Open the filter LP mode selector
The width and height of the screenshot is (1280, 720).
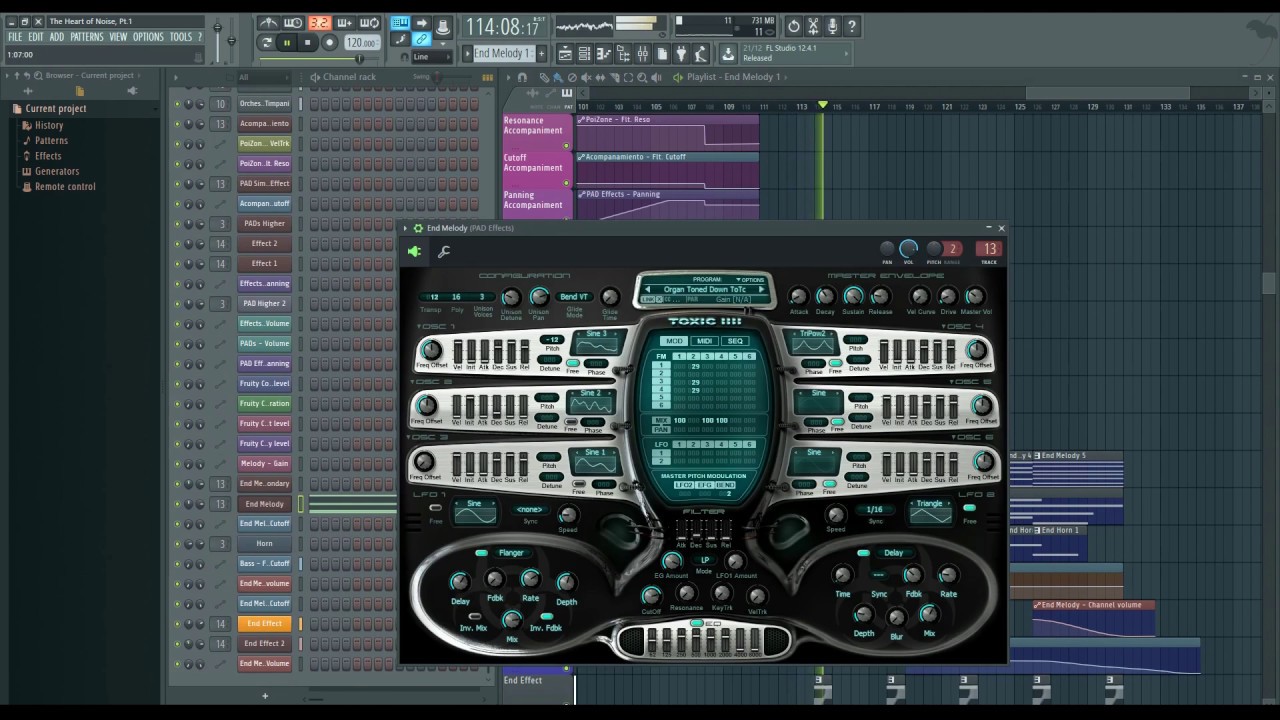tap(704, 562)
